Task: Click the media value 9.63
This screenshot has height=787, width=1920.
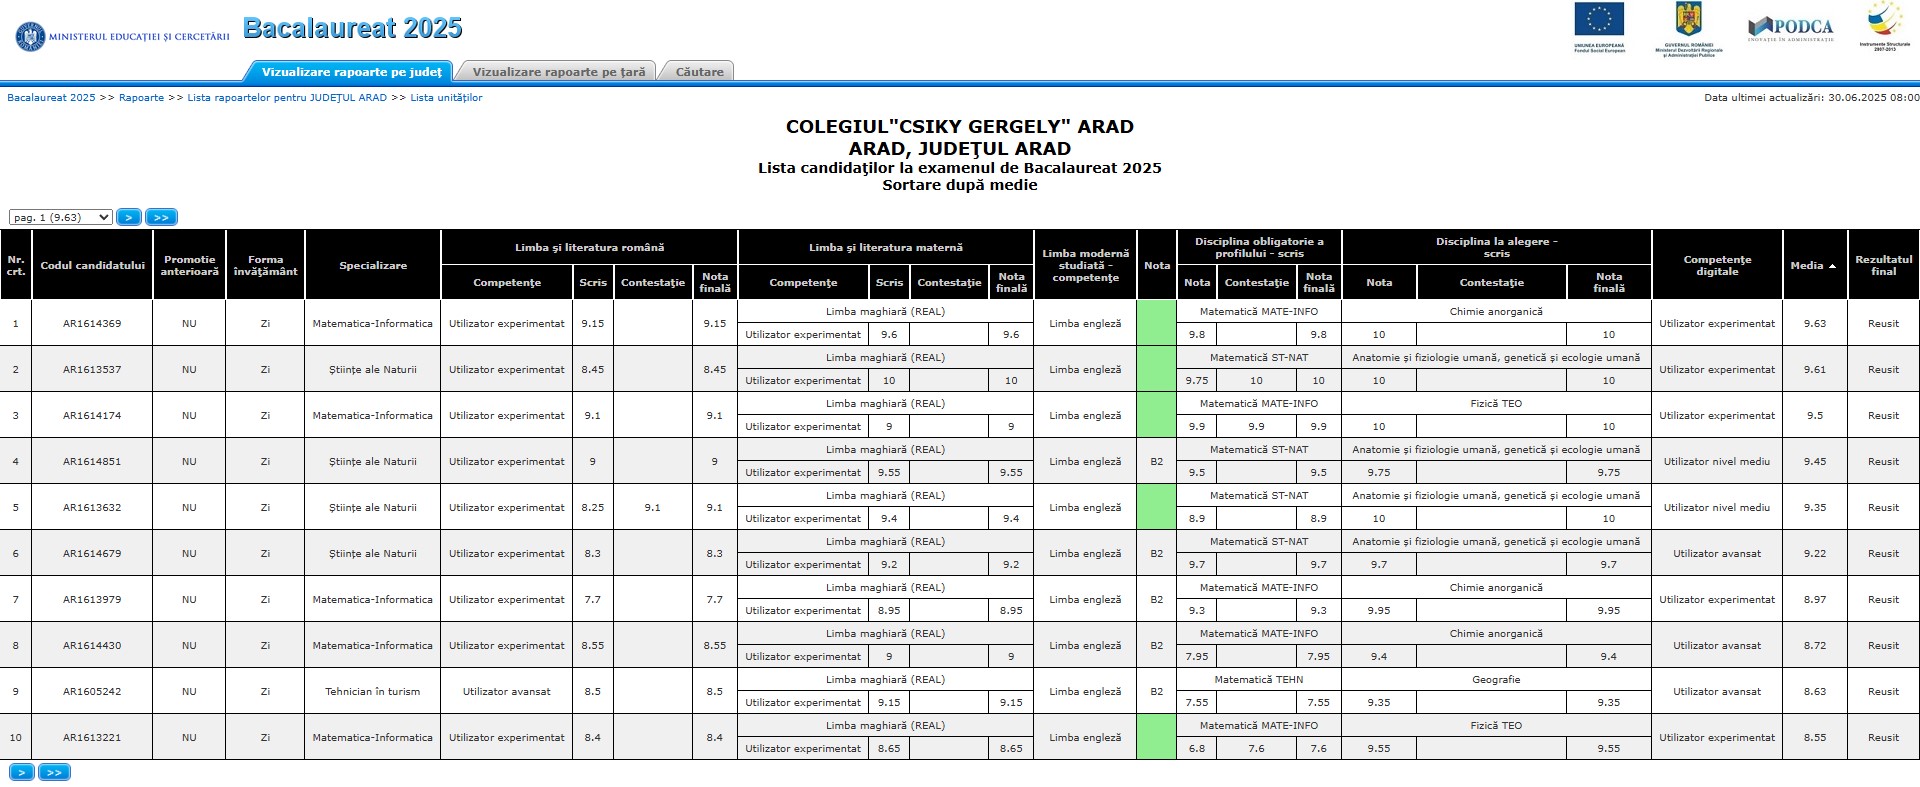Action: pyautogui.click(x=1814, y=324)
